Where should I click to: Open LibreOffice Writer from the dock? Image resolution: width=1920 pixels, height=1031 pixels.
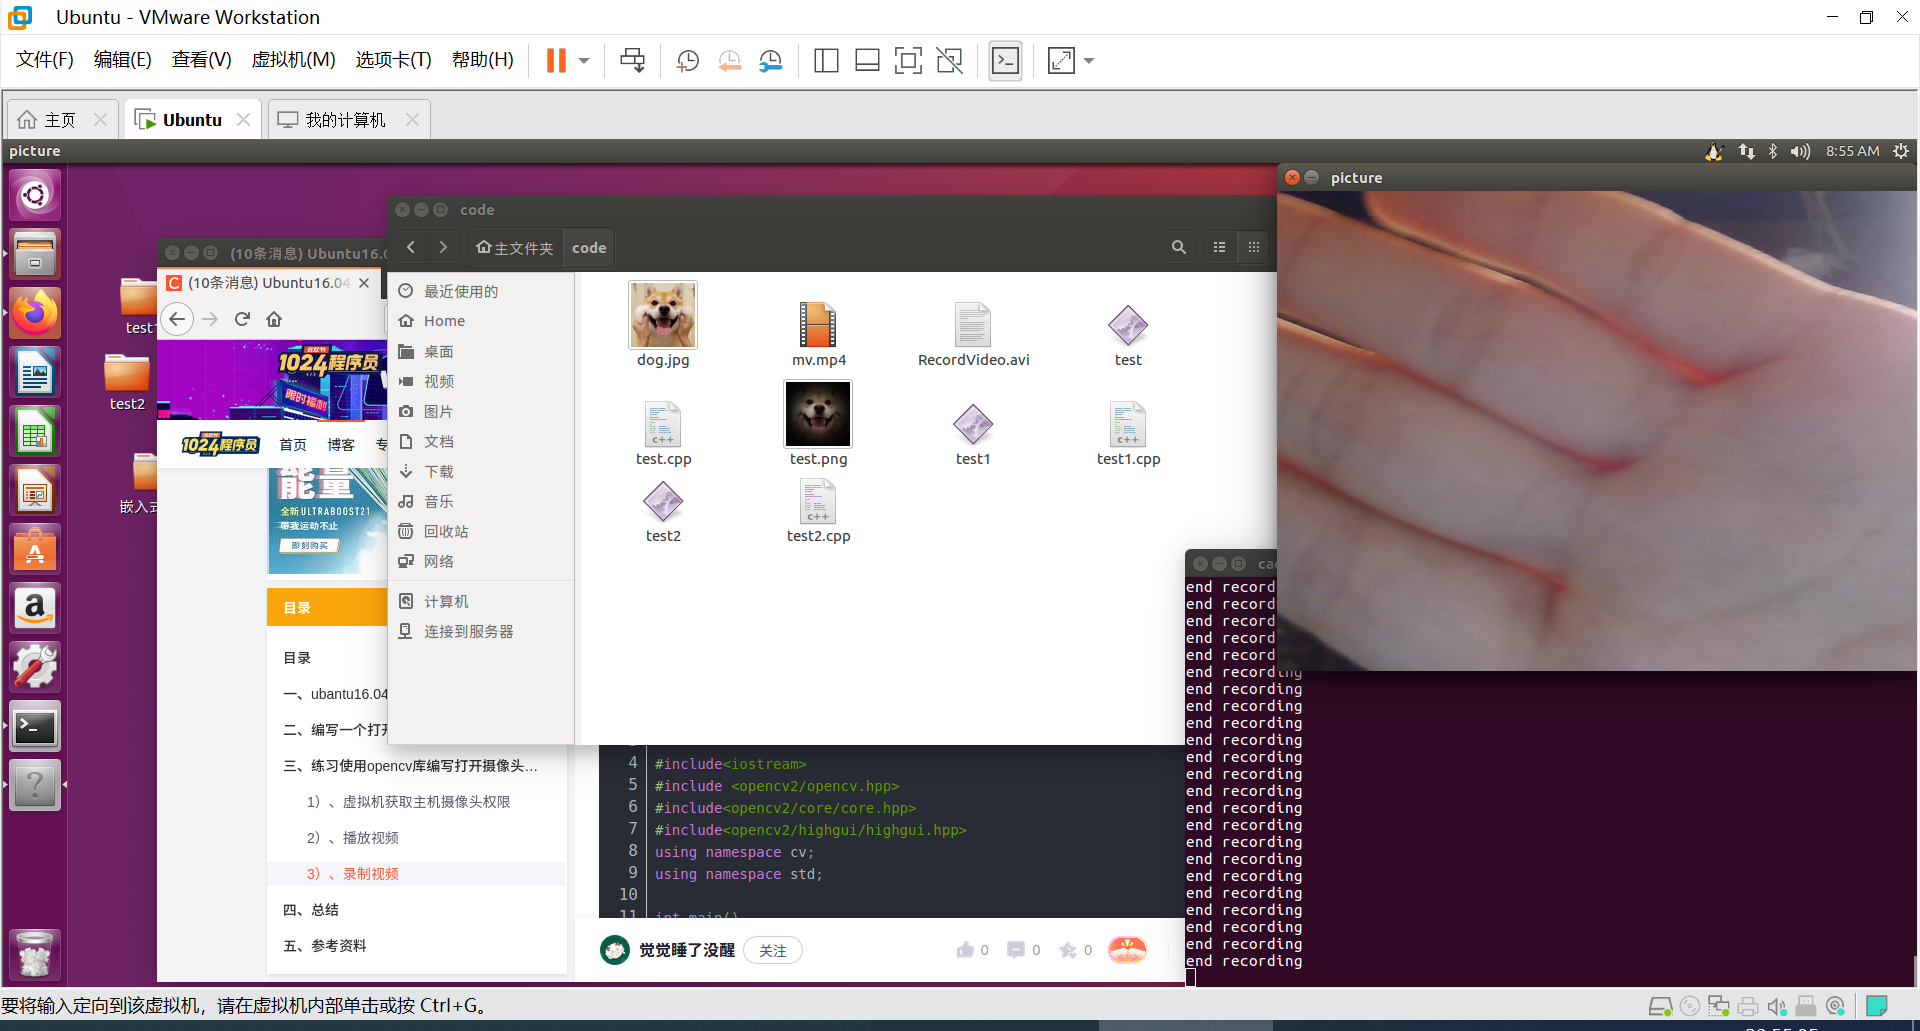(x=35, y=372)
